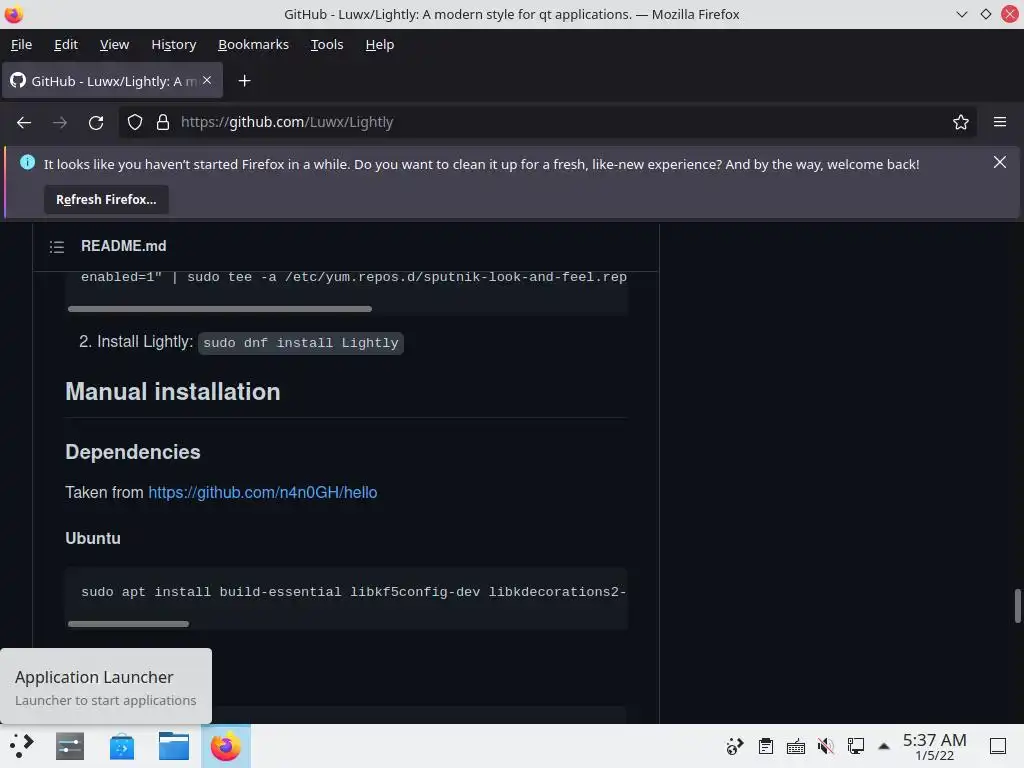Screen dimensions: 1024x768
Task: Open the Firefox hamburger application menu
Action: [1000, 122]
